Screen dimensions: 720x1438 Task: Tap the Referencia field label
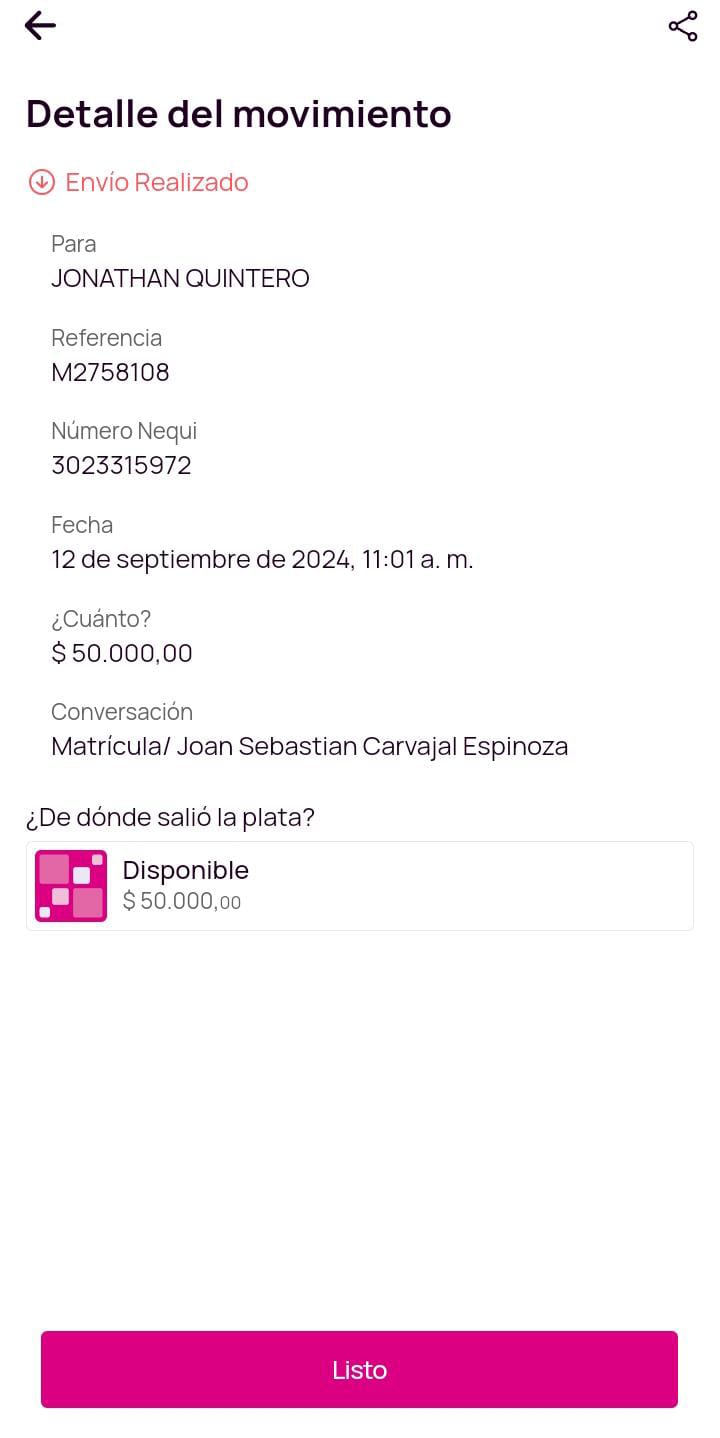[106, 338]
